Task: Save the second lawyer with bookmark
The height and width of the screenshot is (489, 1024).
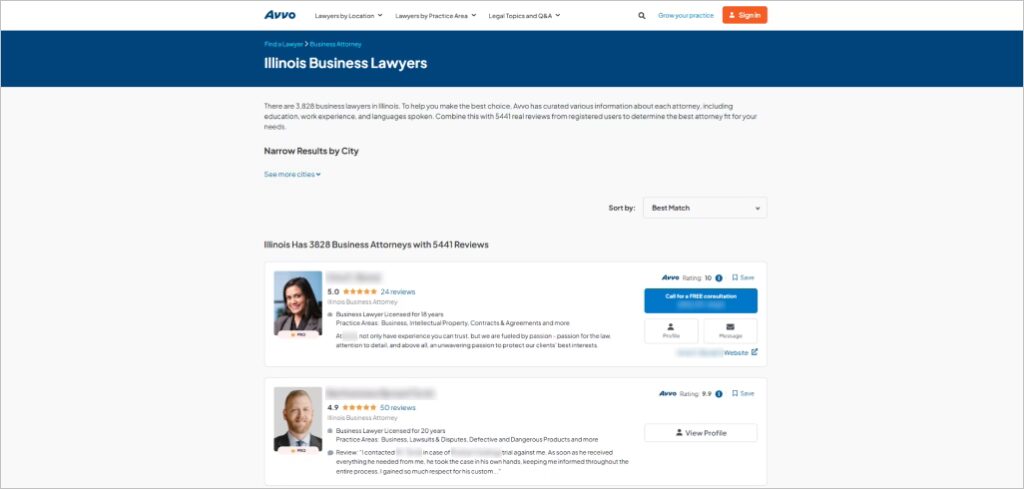Action: pyautogui.click(x=743, y=394)
